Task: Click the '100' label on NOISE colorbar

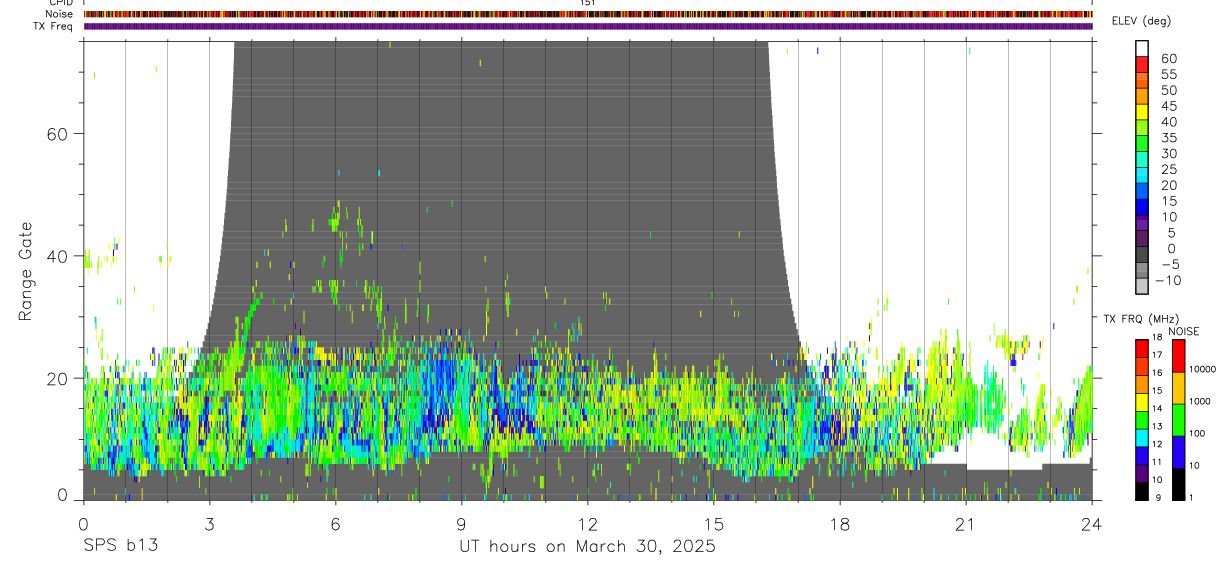Action: [x=1197, y=434]
